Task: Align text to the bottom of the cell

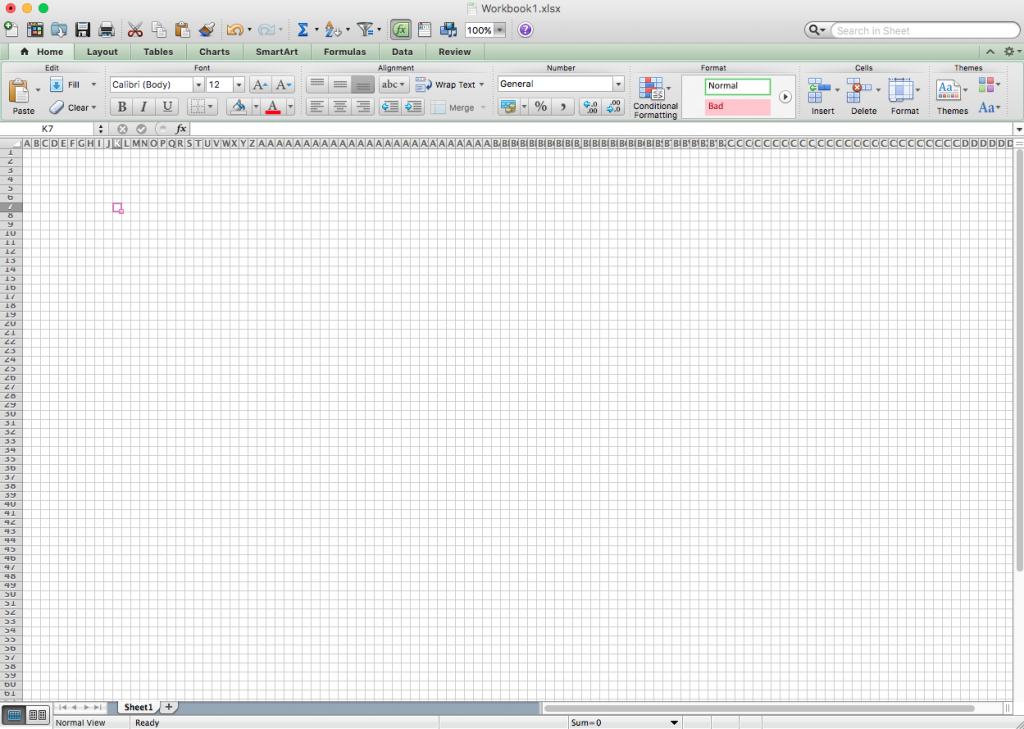Action: coord(363,84)
